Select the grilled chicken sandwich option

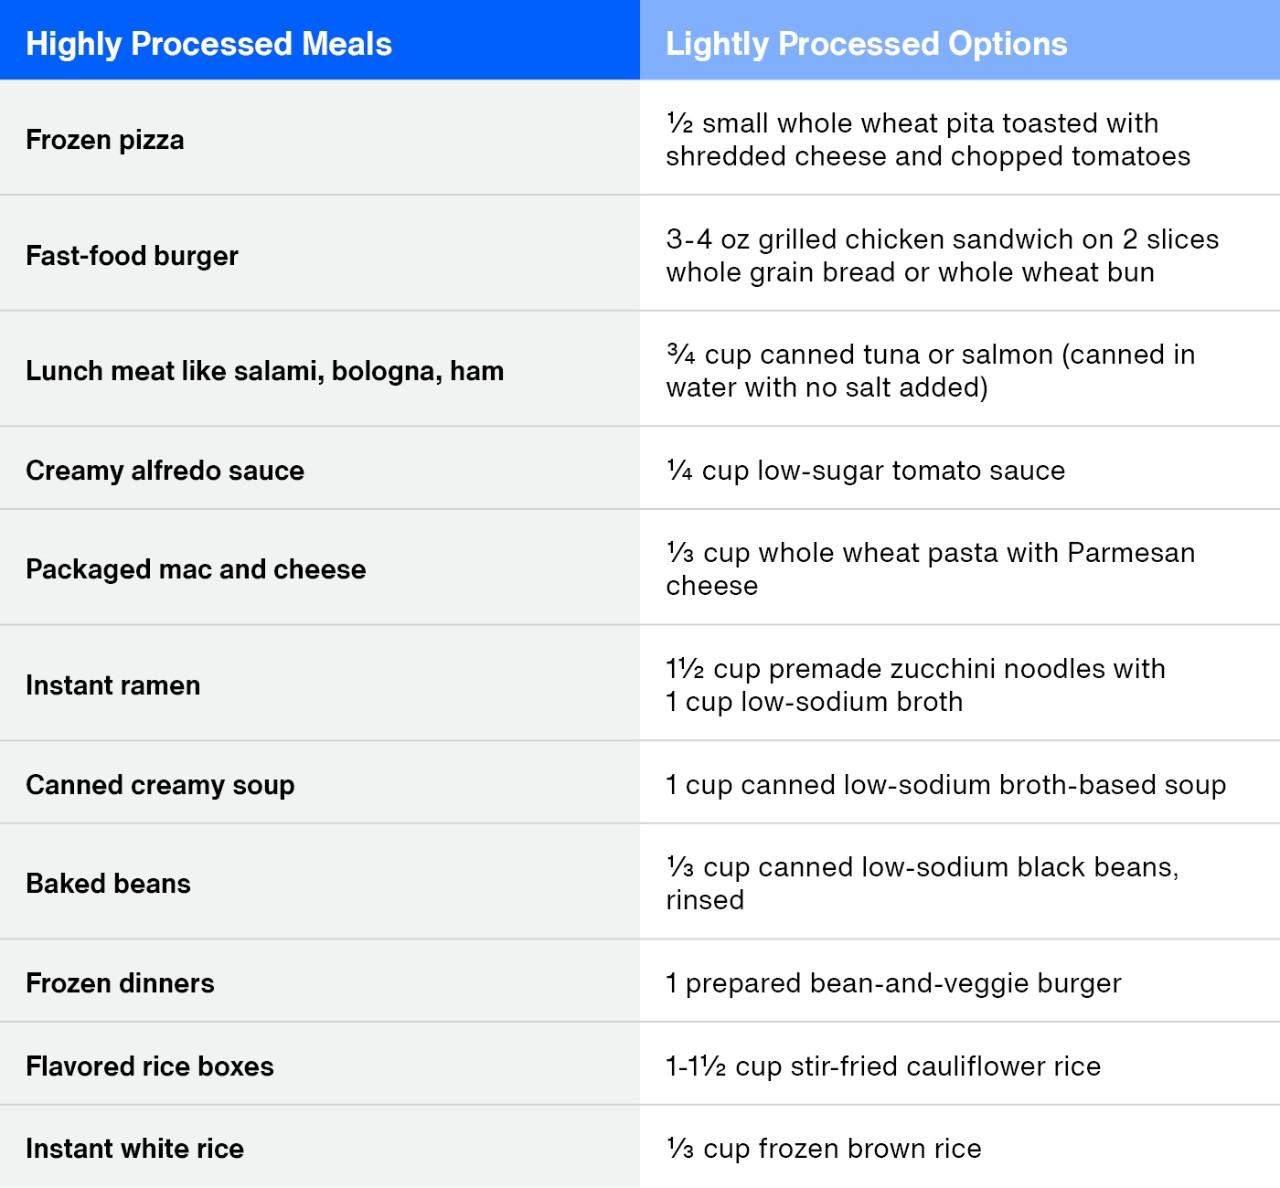tap(942, 256)
